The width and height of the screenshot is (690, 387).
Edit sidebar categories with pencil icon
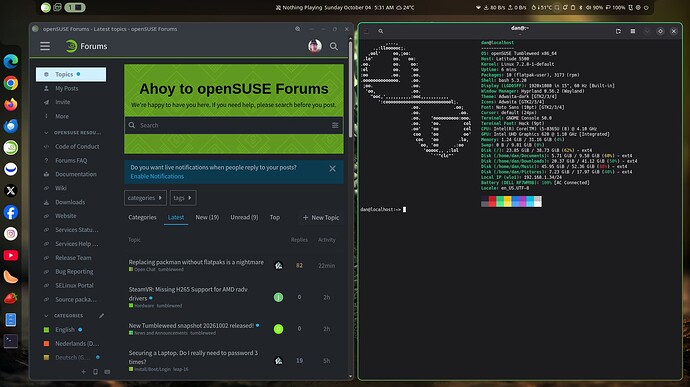click(x=102, y=316)
